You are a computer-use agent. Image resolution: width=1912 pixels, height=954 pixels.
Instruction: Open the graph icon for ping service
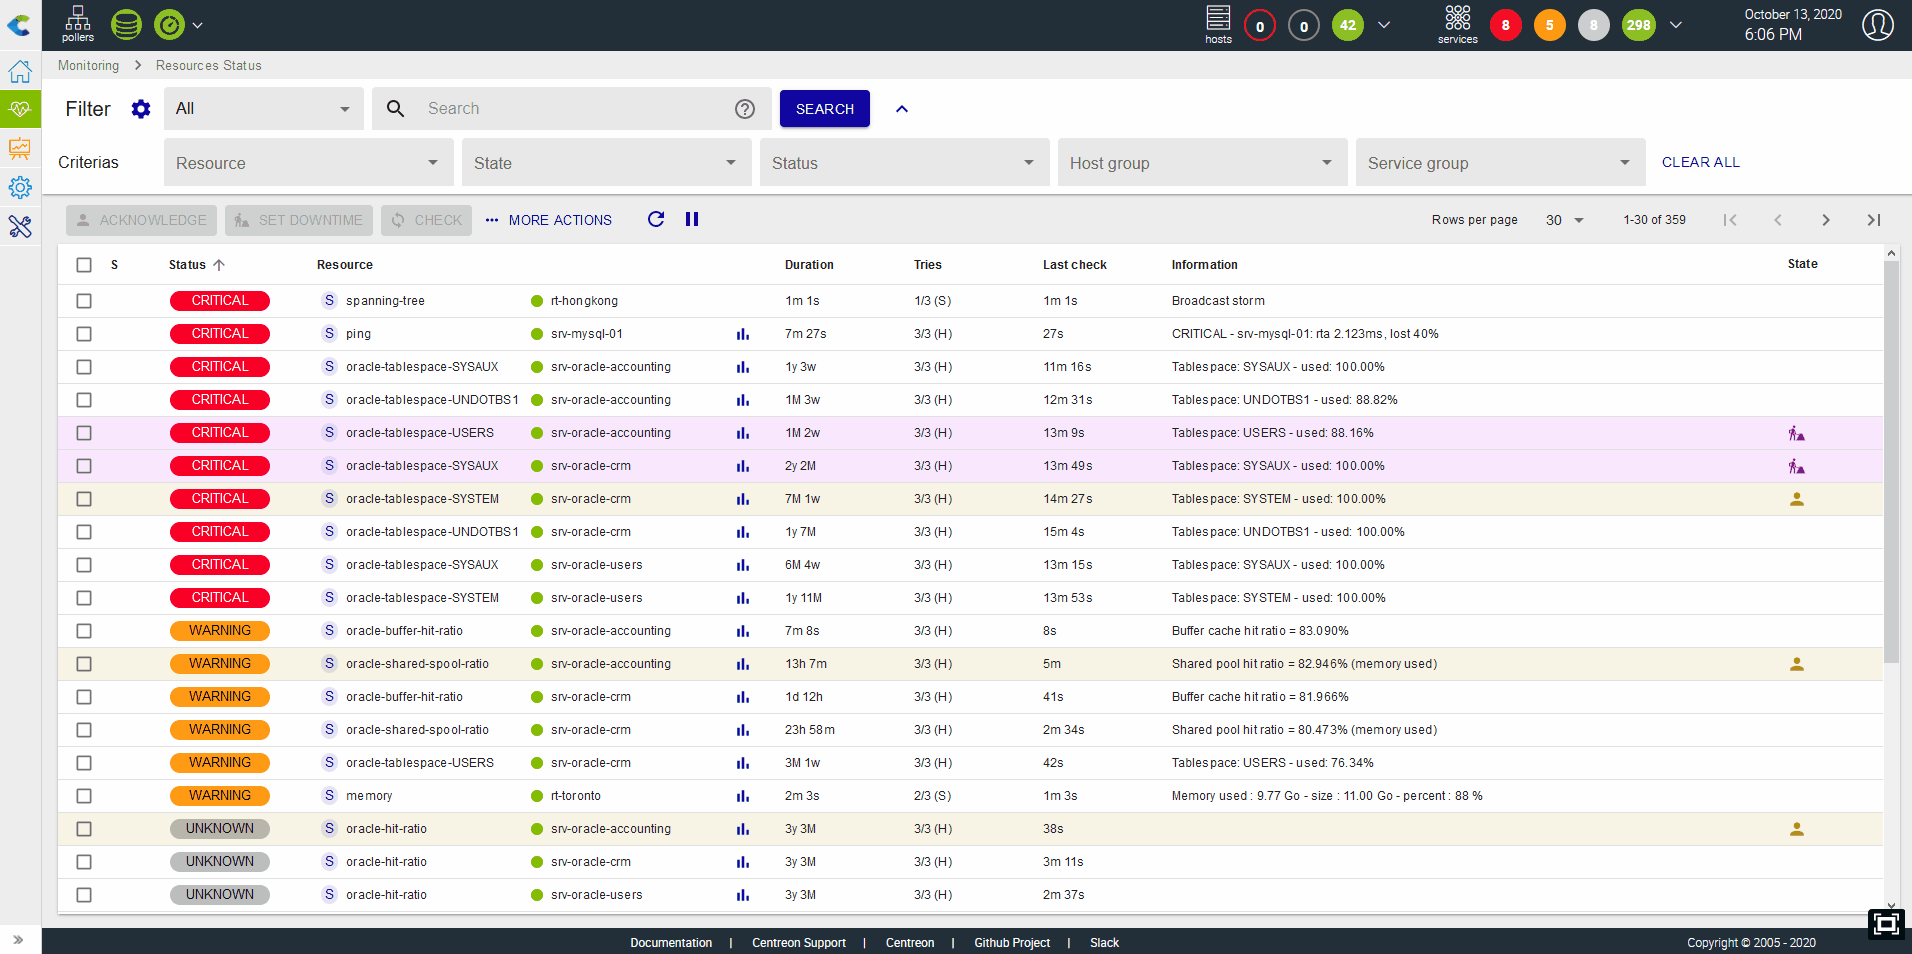tap(743, 334)
